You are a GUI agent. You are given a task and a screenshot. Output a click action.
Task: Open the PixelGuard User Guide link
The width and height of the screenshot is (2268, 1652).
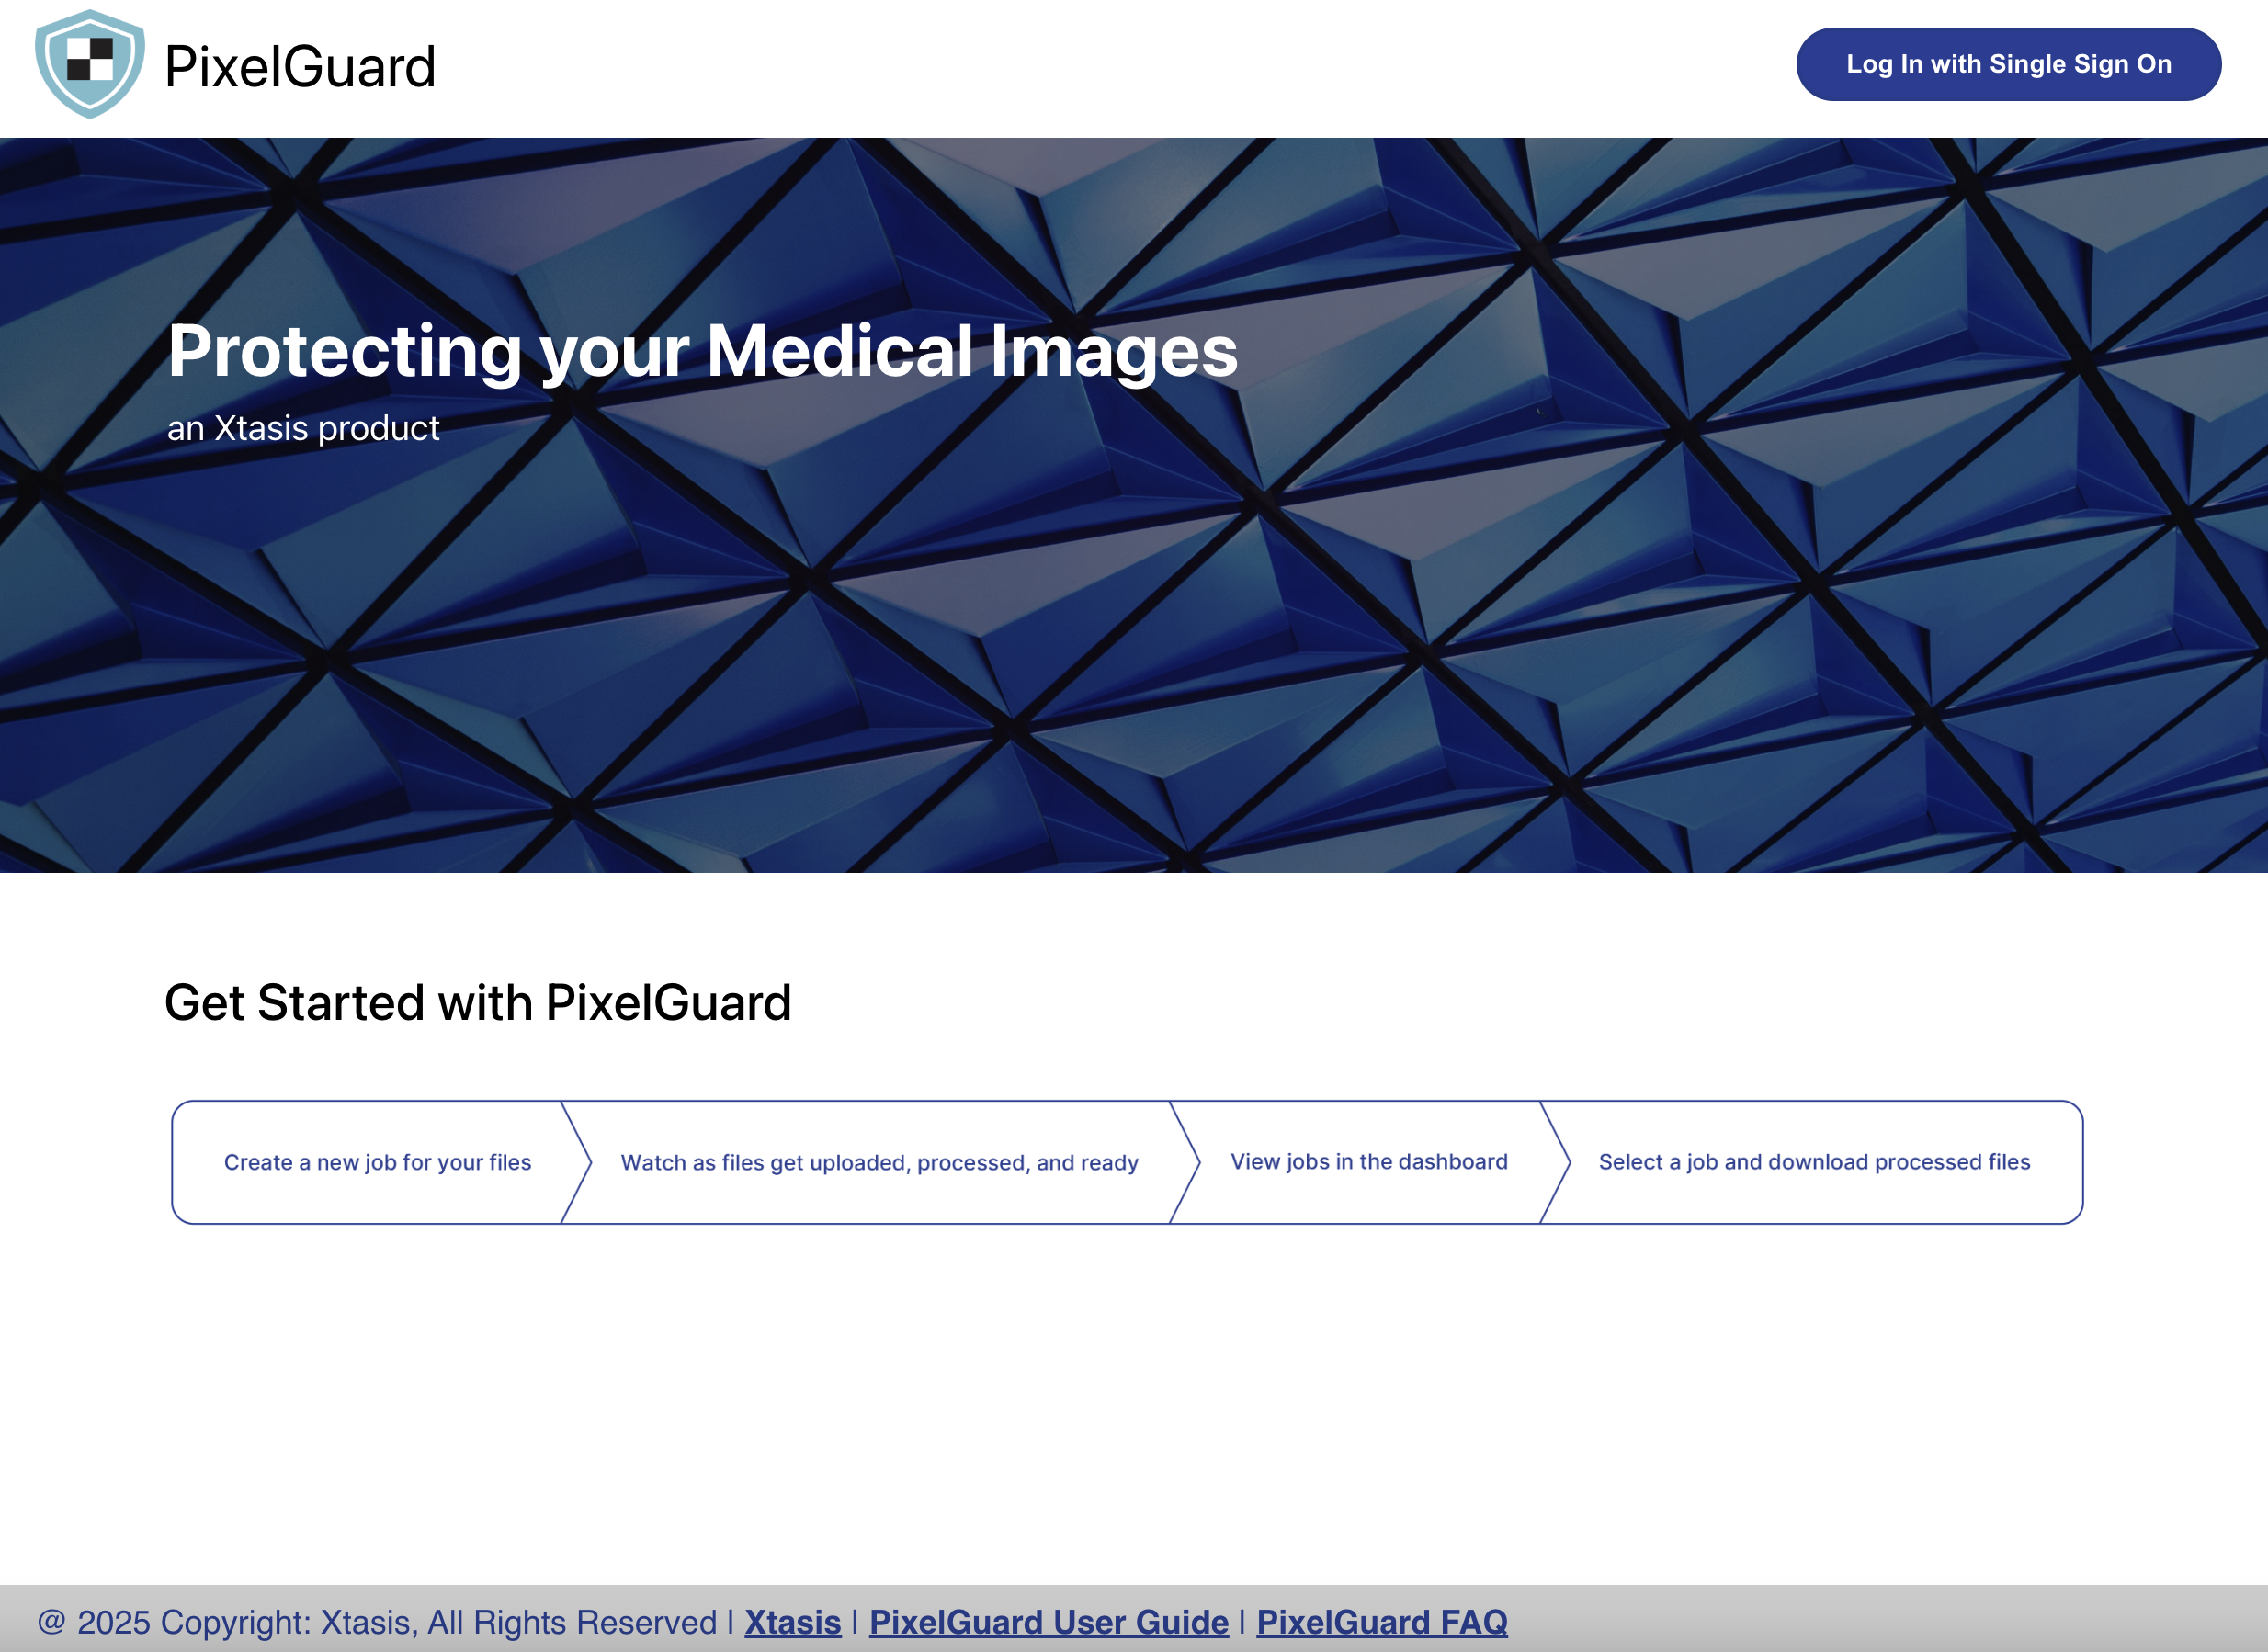1048,1621
